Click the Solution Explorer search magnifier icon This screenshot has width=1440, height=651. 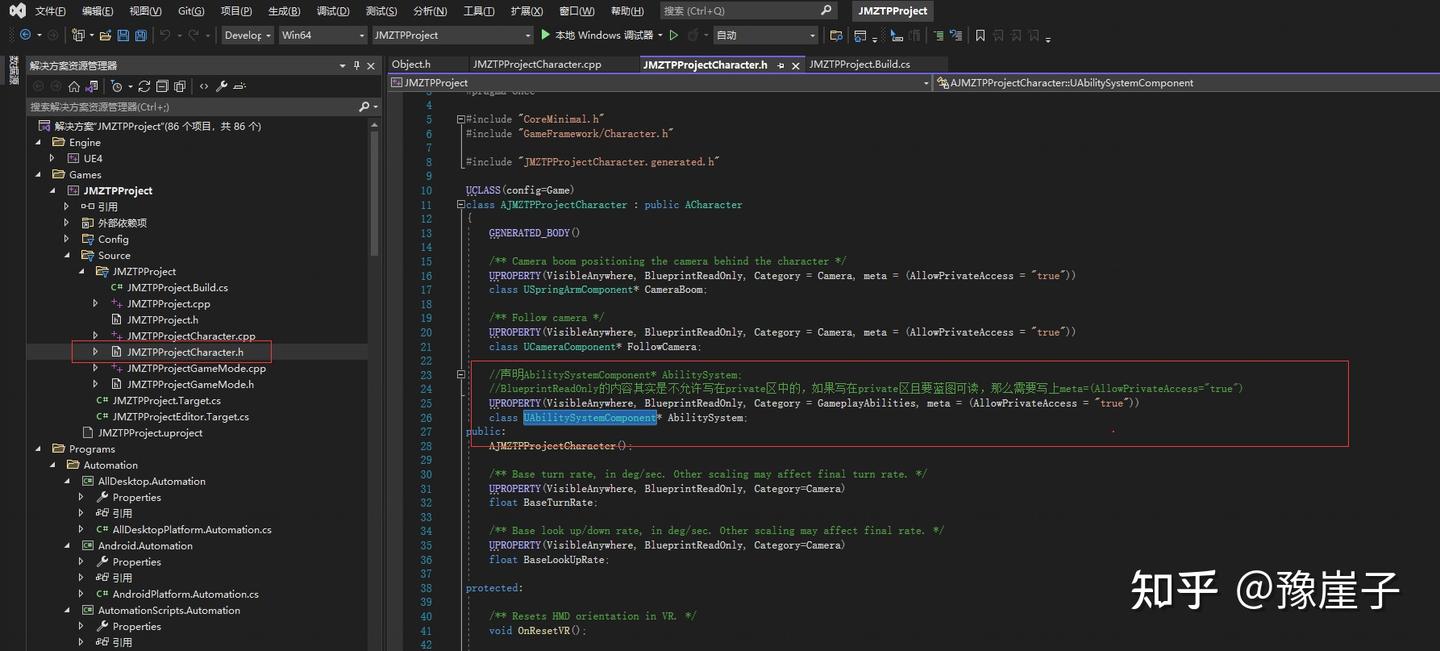(364, 107)
